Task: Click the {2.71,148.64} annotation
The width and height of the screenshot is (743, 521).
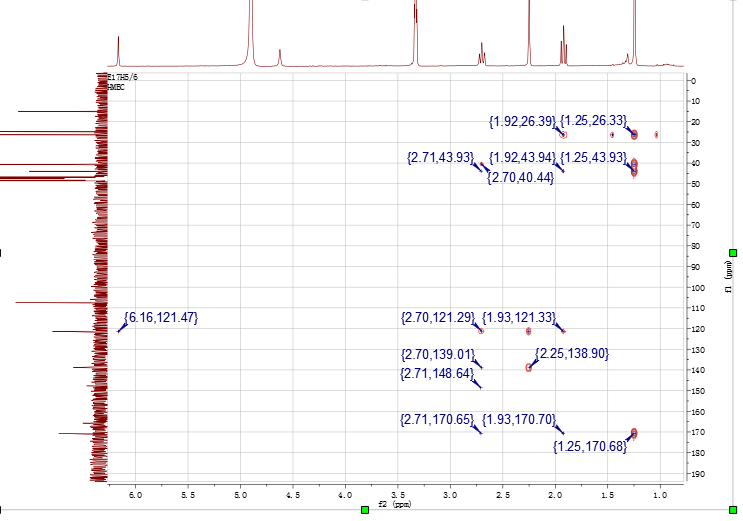Action: (437, 374)
